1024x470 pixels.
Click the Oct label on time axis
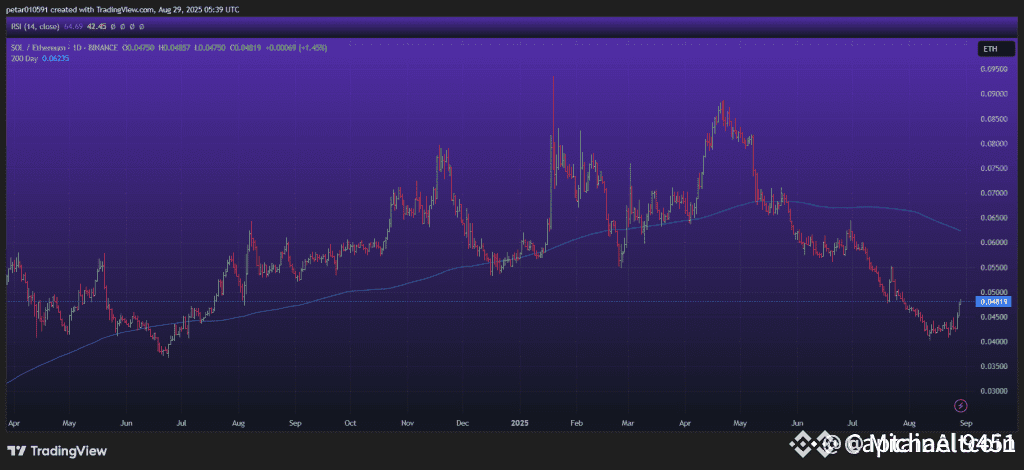pos(351,422)
